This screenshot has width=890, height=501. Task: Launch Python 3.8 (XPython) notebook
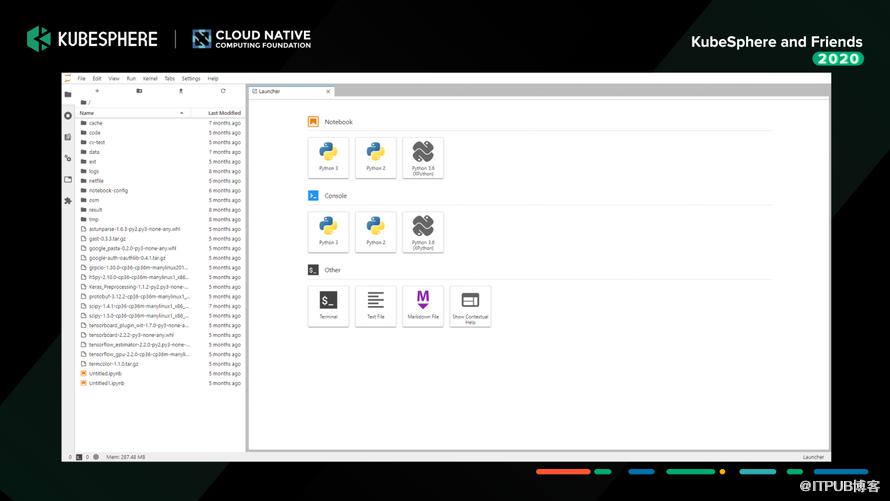tap(423, 158)
